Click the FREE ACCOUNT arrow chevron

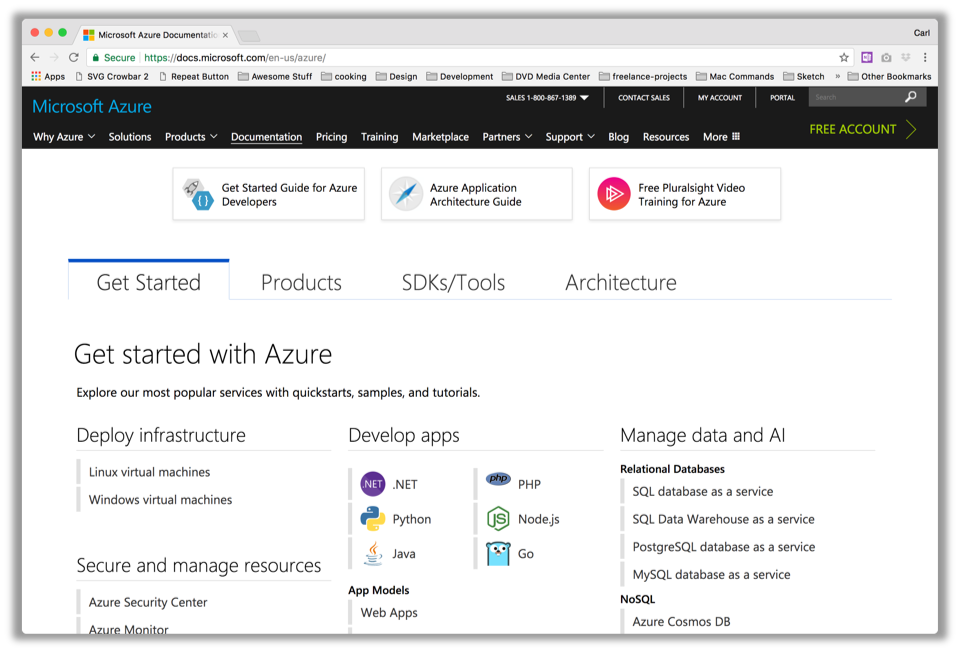click(x=911, y=129)
